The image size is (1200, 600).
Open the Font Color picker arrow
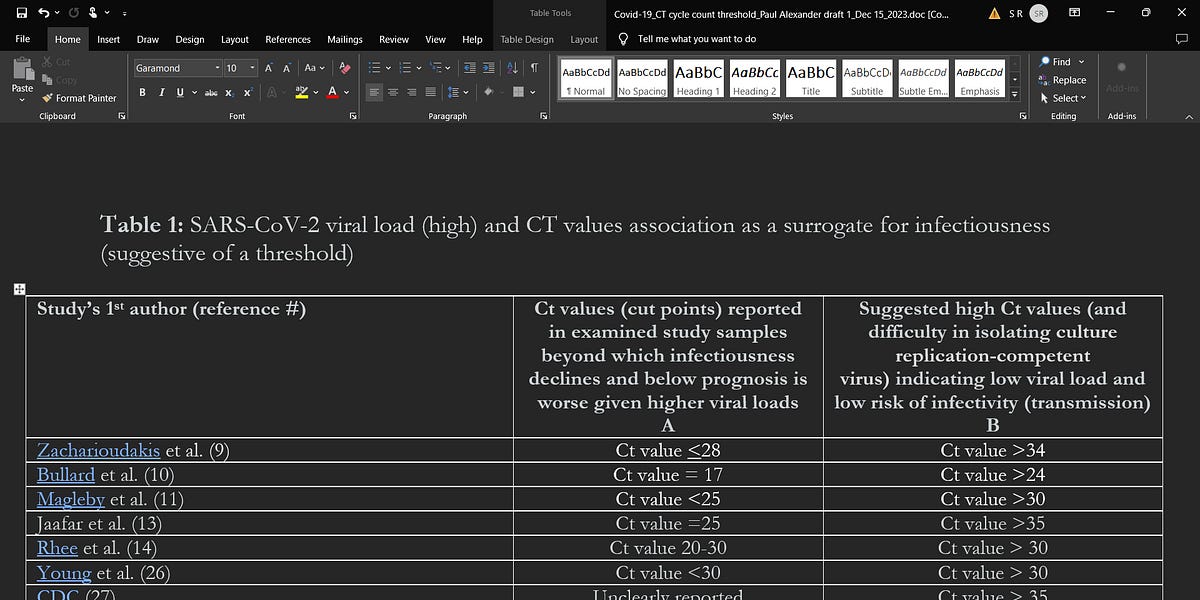[345, 91]
